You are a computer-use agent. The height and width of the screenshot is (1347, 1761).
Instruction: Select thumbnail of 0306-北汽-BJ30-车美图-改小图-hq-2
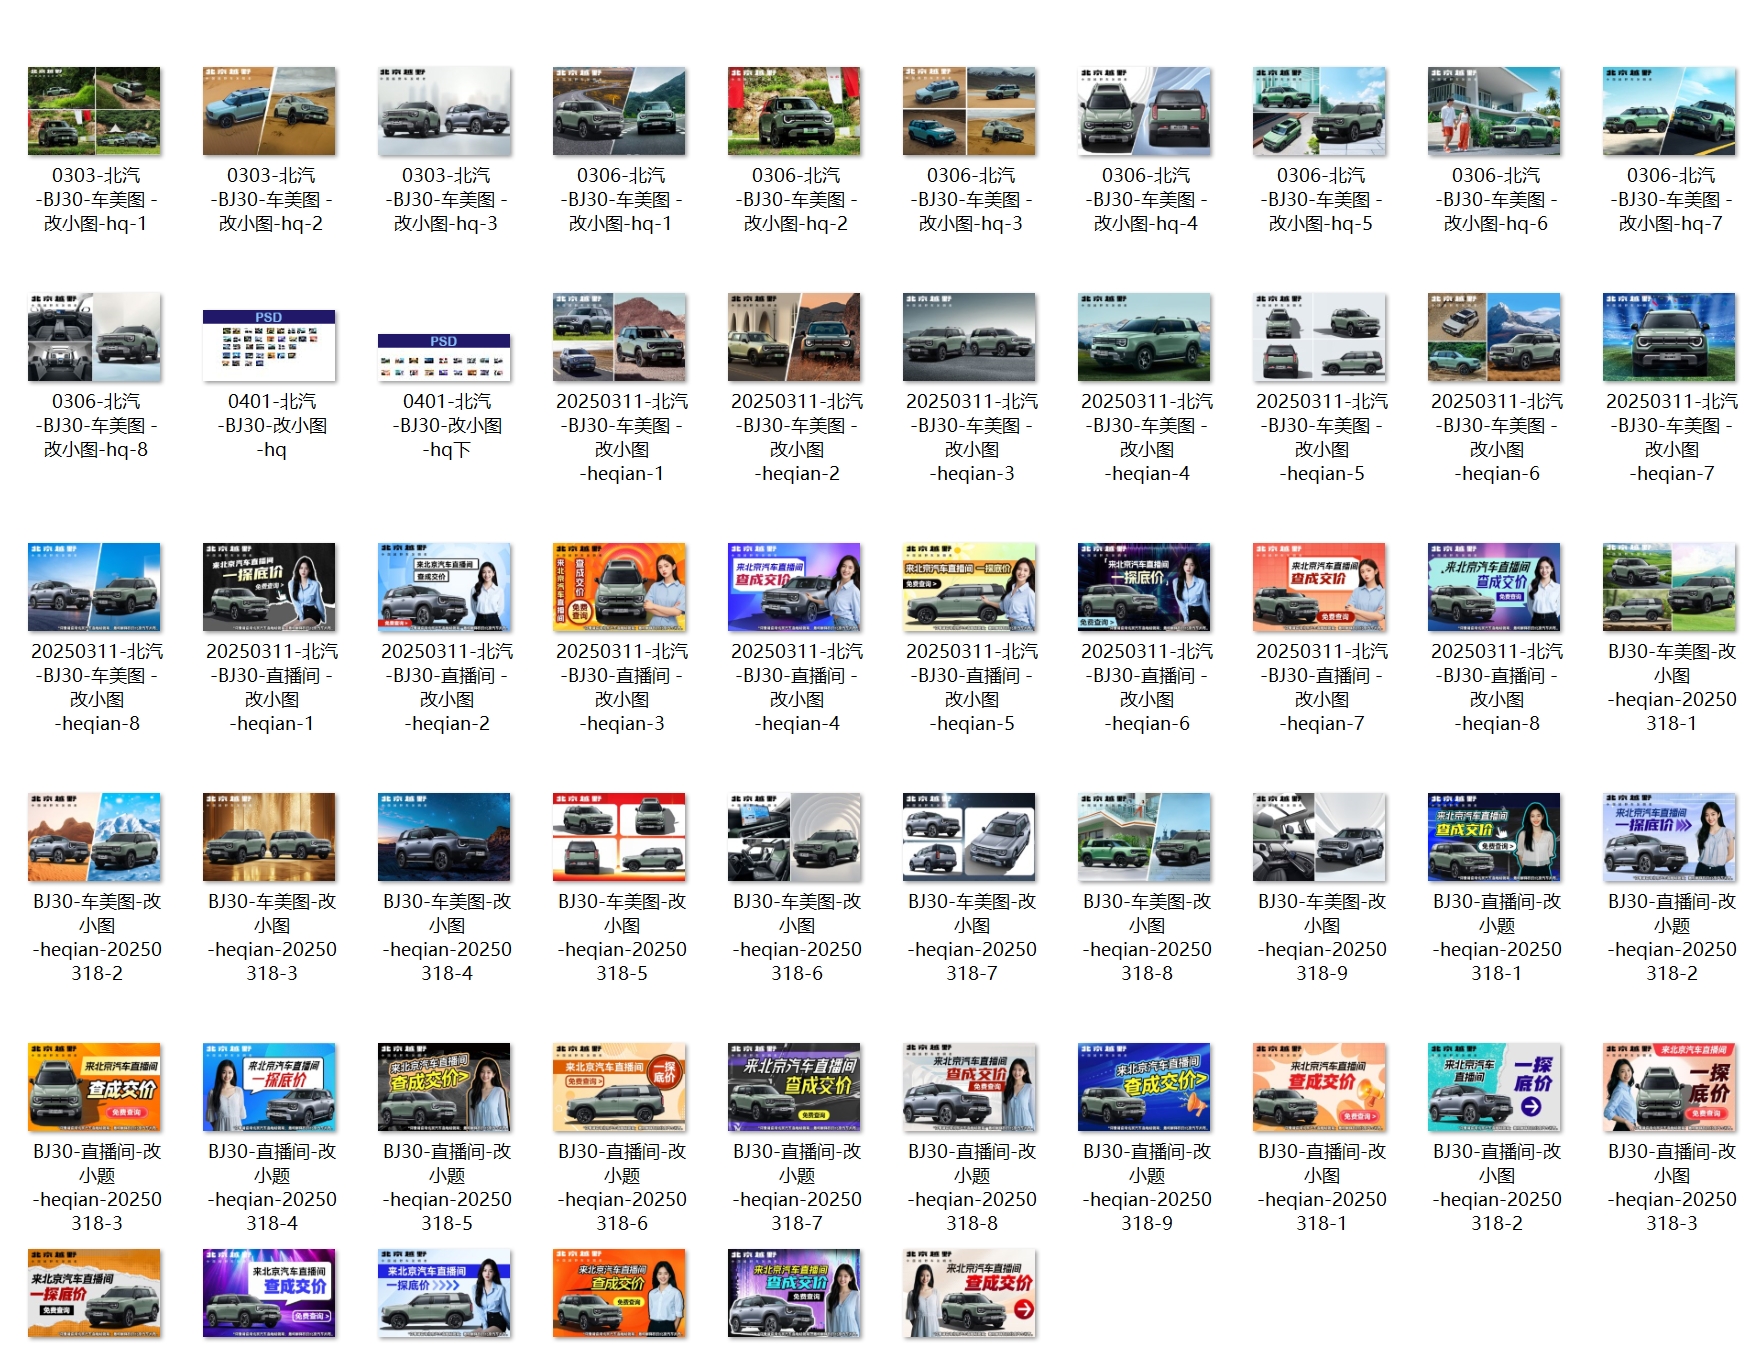[x=794, y=111]
